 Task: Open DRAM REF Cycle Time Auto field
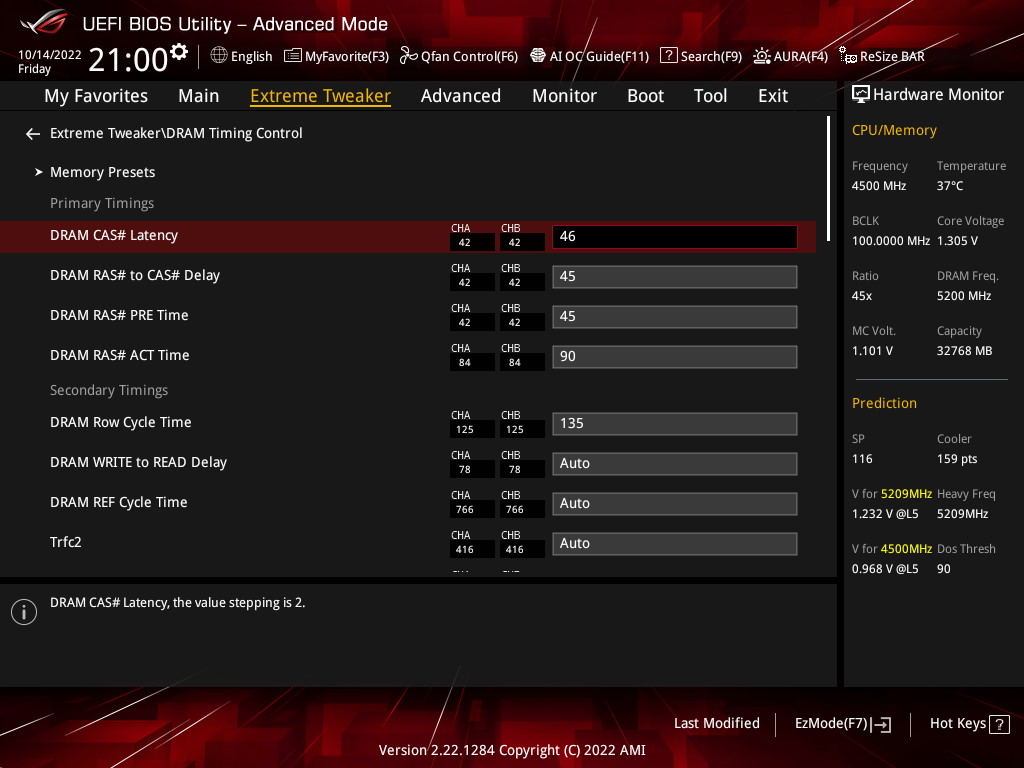point(674,504)
